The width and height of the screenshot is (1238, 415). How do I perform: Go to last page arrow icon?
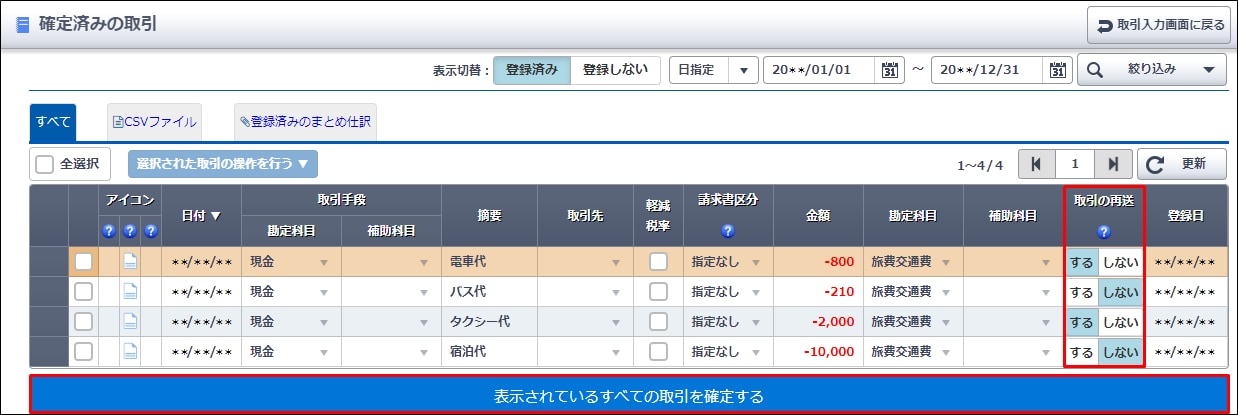click(x=1113, y=164)
